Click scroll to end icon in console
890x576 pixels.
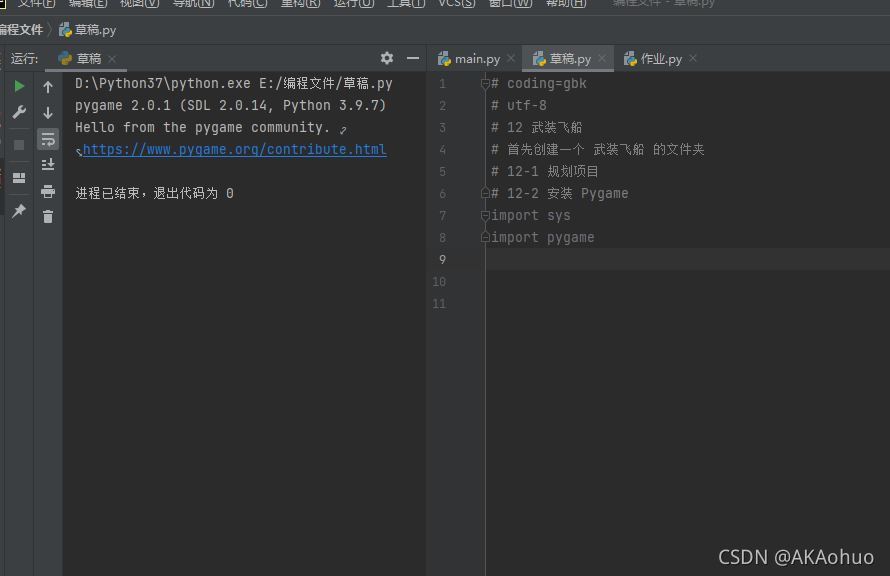[x=48, y=165]
